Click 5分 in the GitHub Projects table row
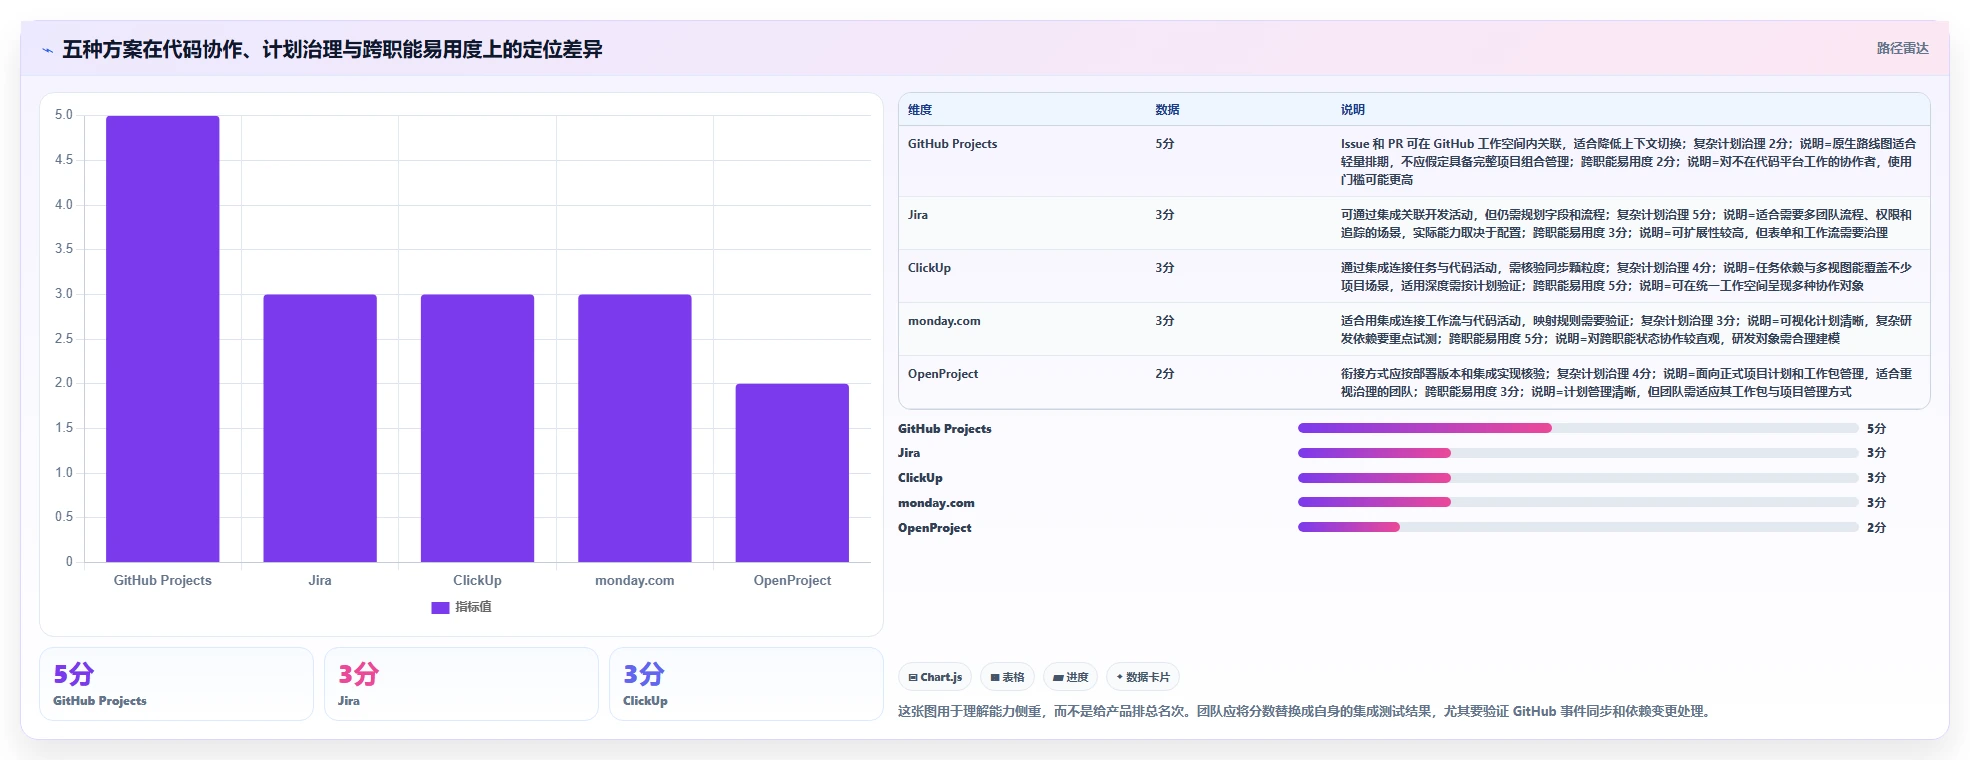Screen dimensions: 1970x760 click(1165, 144)
